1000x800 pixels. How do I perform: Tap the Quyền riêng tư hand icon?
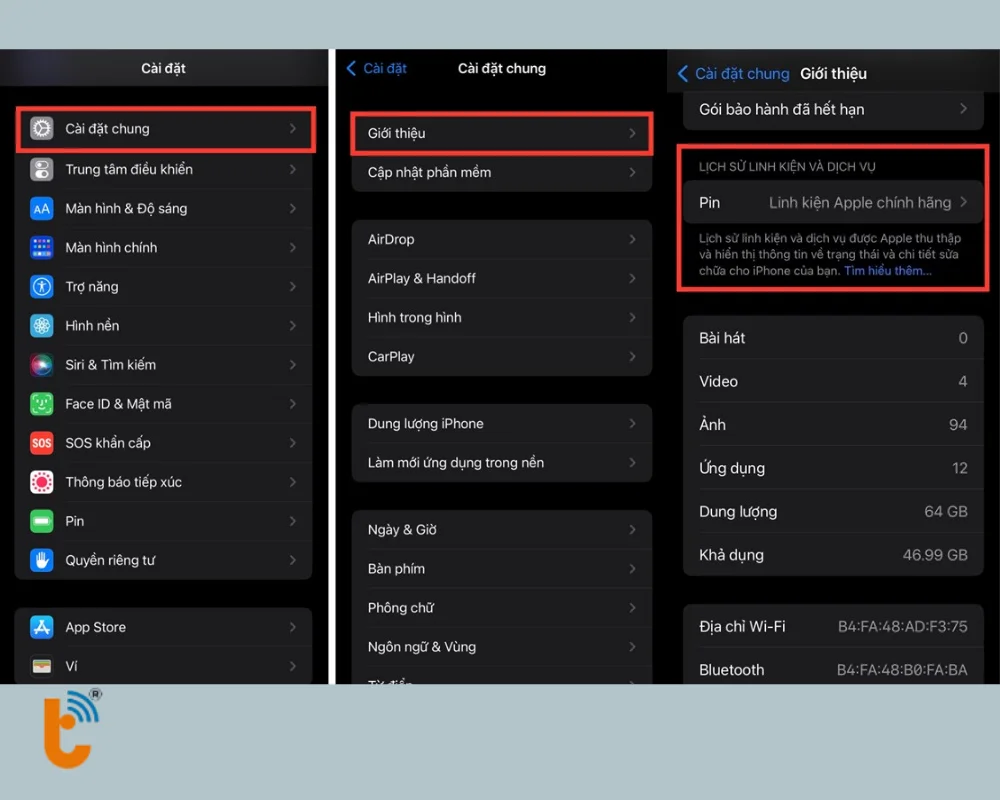click(41, 560)
